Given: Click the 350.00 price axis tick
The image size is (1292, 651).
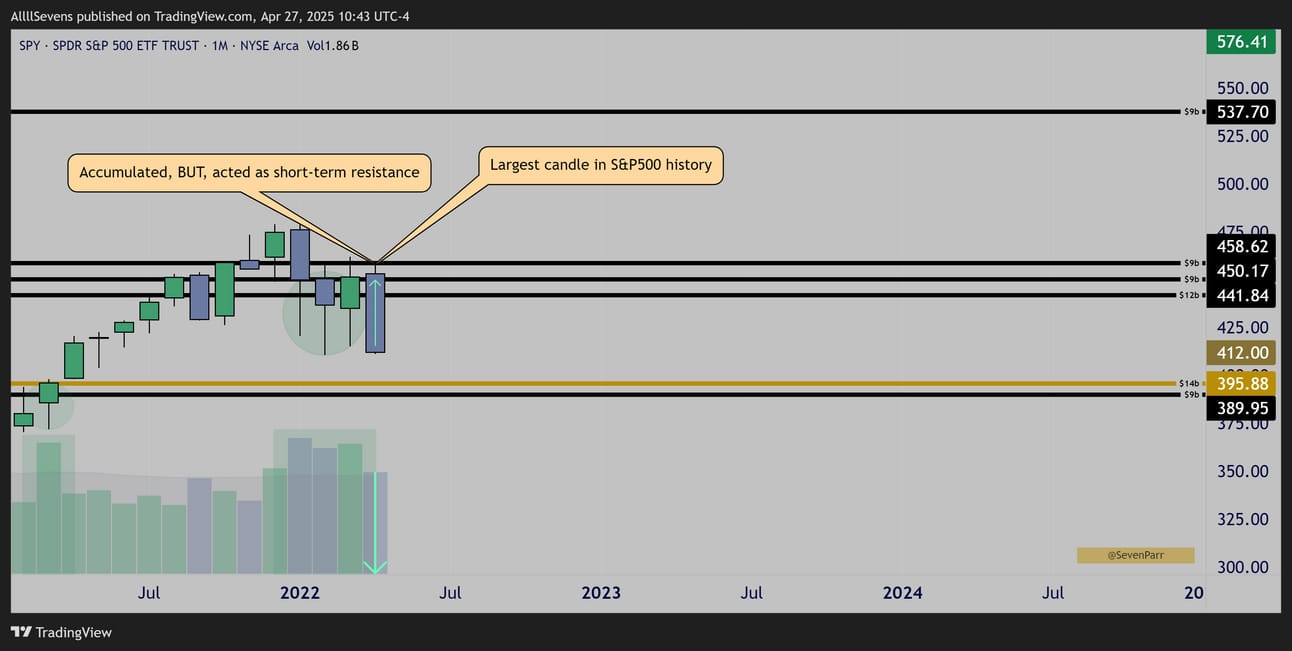Looking at the screenshot, I should click(x=1241, y=471).
